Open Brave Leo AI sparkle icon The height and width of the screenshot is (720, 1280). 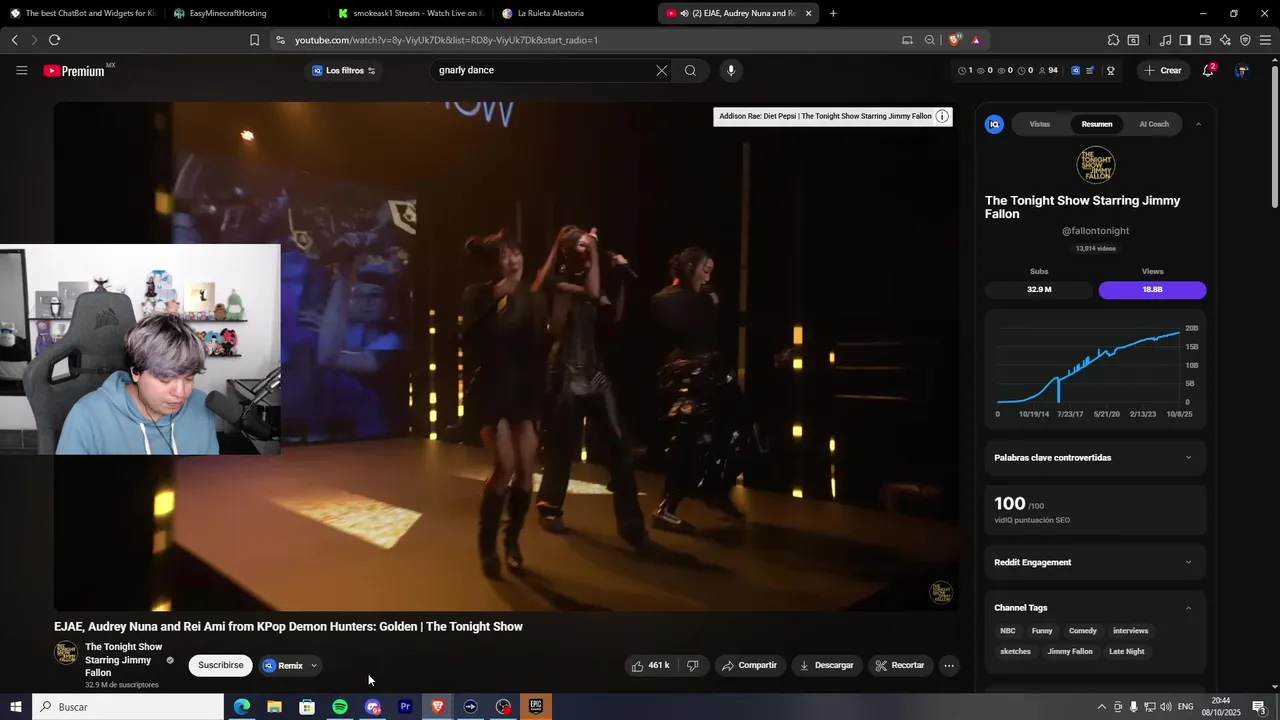[x=1225, y=40]
